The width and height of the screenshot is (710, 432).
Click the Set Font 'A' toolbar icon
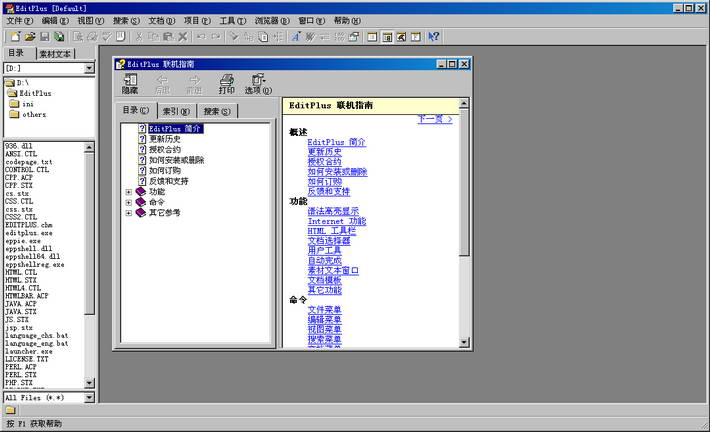(296, 37)
